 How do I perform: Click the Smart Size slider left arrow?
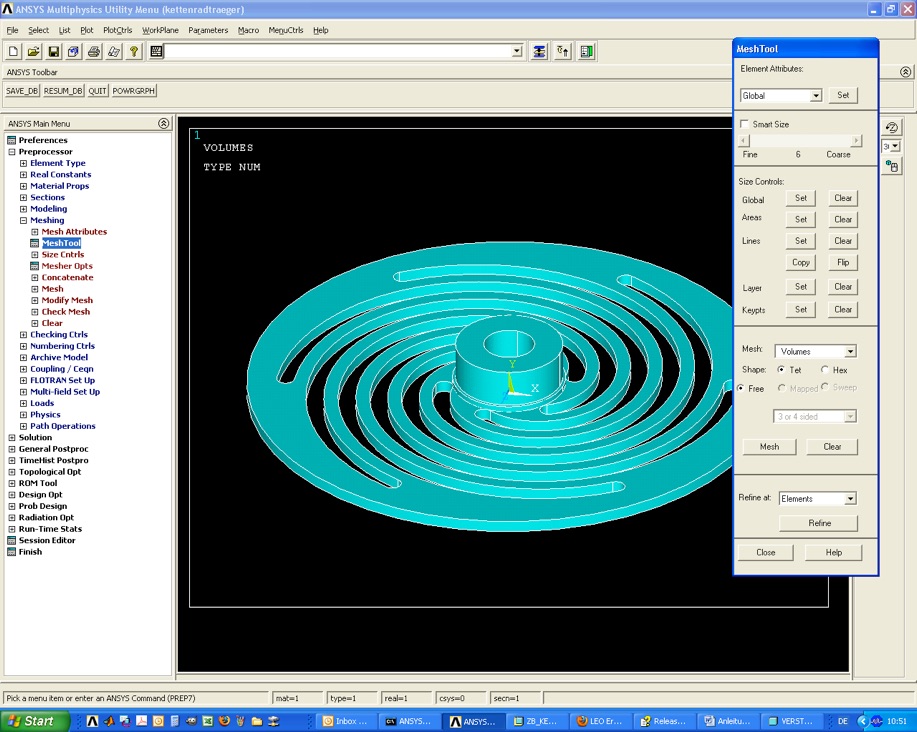point(744,141)
